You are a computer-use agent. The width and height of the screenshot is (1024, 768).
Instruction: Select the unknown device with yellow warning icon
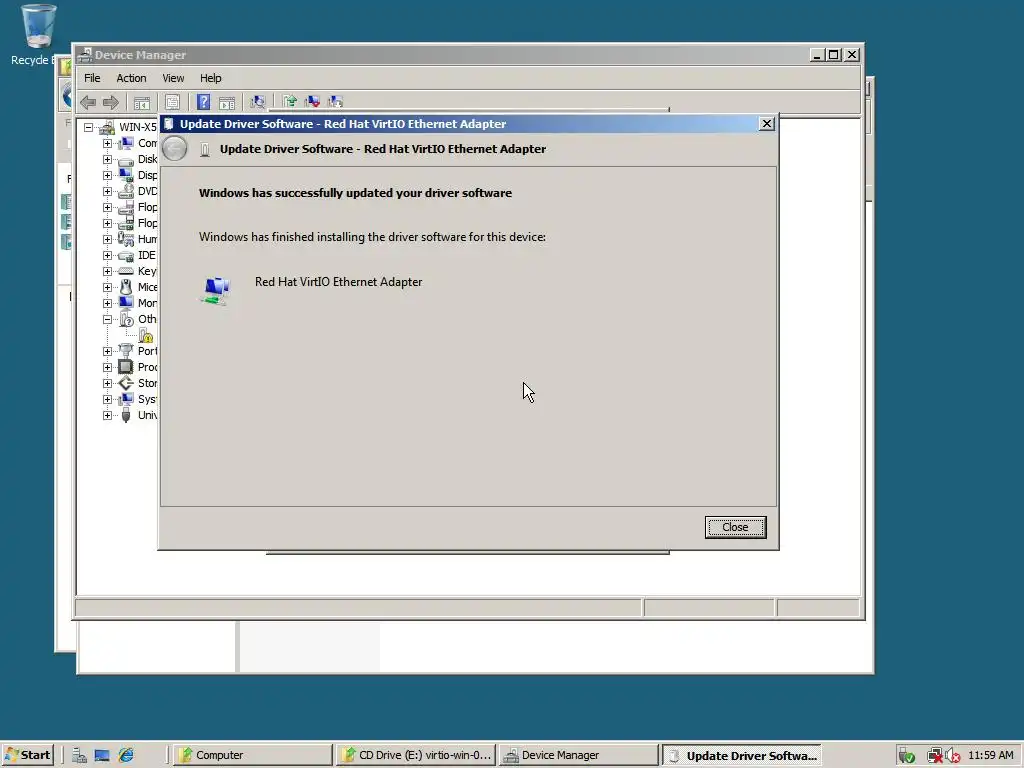pyautogui.click(x=146, y=336)
